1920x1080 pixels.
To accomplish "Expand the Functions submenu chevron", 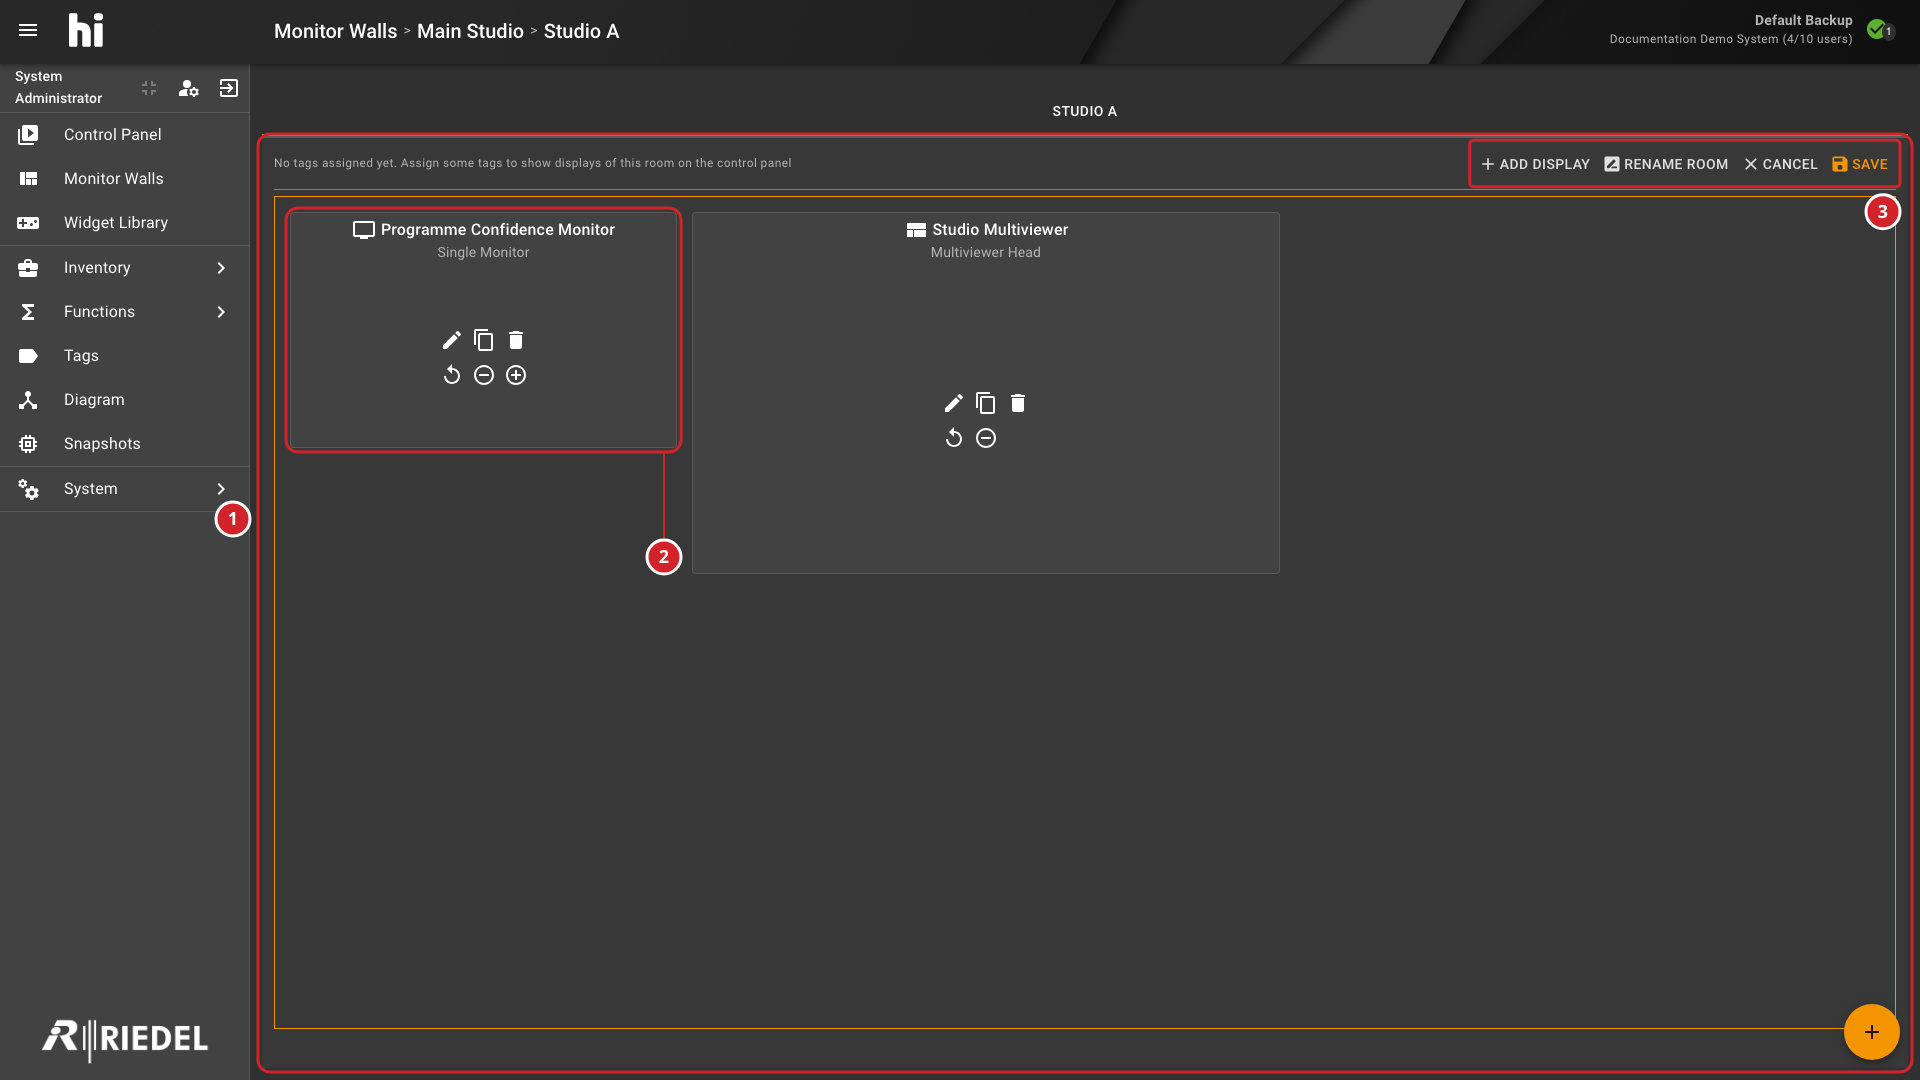I will pyautogui.click(x=221, y=312).
